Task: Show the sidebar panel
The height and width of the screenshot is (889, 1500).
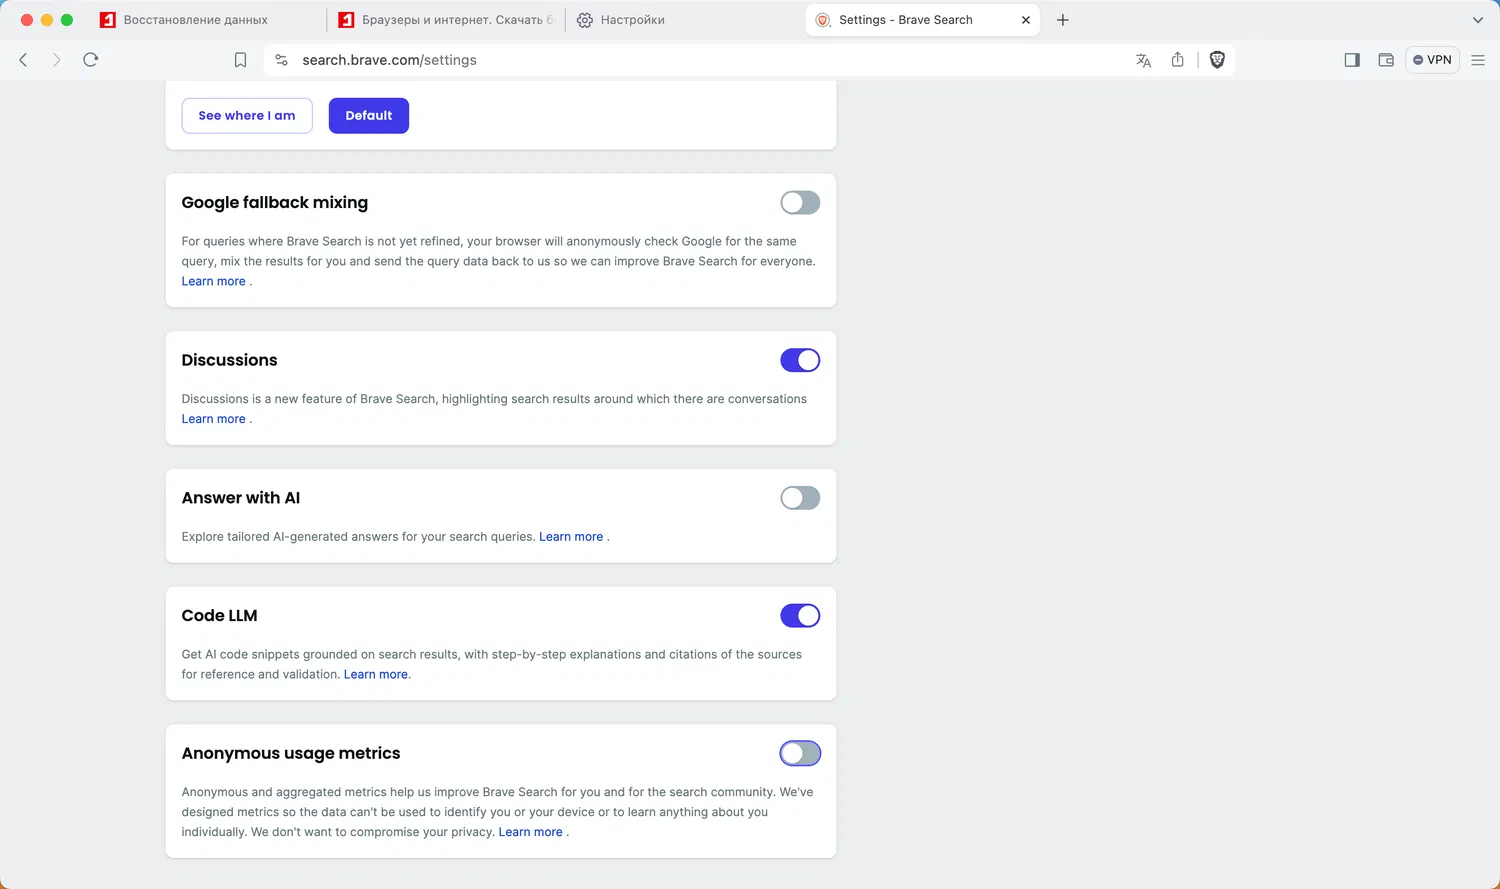Action: 1352,60
